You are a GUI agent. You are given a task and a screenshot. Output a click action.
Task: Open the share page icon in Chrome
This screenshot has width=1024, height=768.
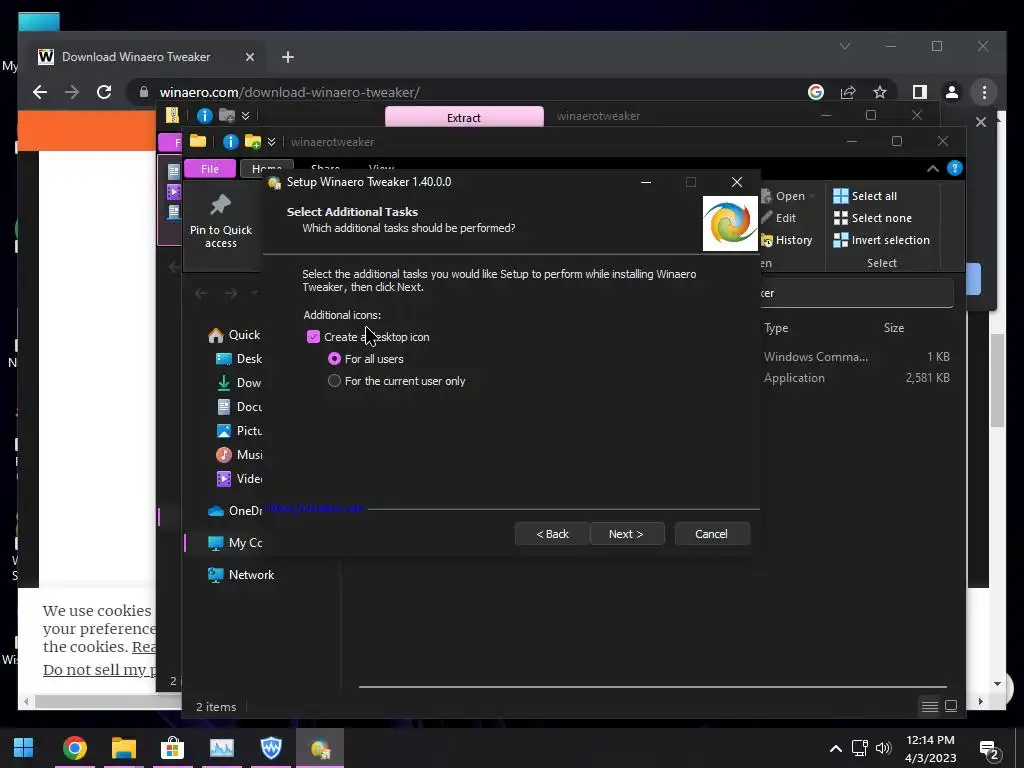848,92
